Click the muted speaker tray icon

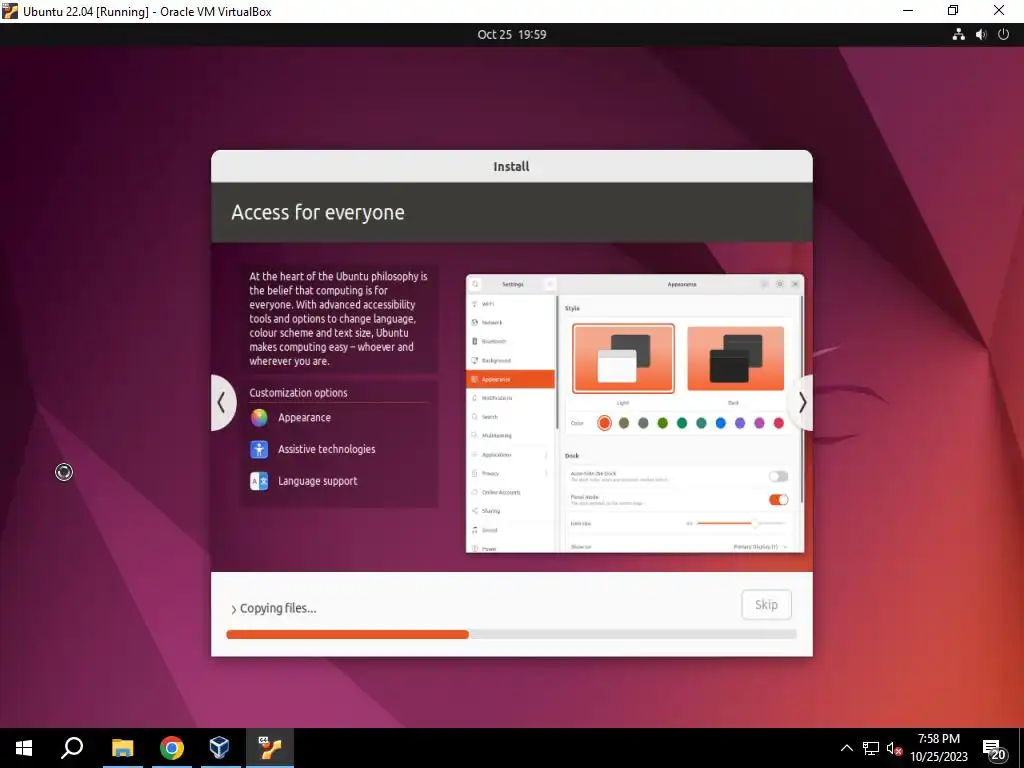click(894, 748)
